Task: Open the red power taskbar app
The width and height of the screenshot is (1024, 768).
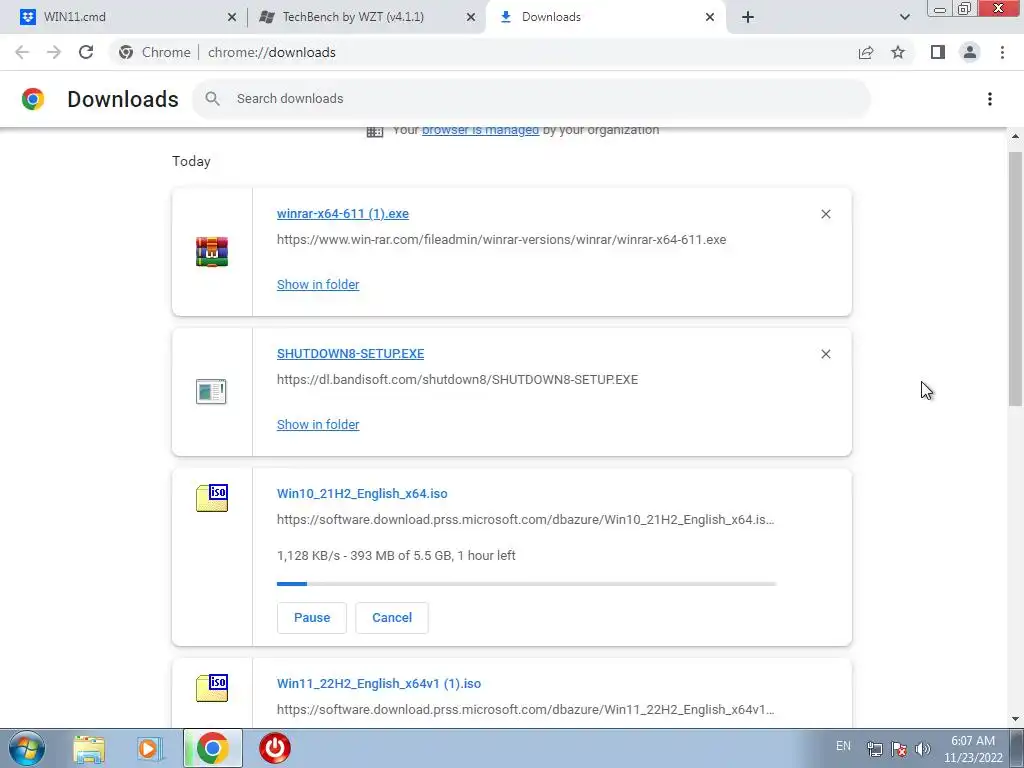Action: [x=275, y=748]
